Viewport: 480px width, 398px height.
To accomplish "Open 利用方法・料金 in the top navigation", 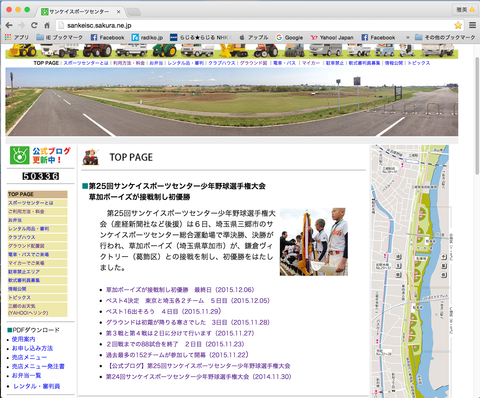I will click(x=129, y=63).
